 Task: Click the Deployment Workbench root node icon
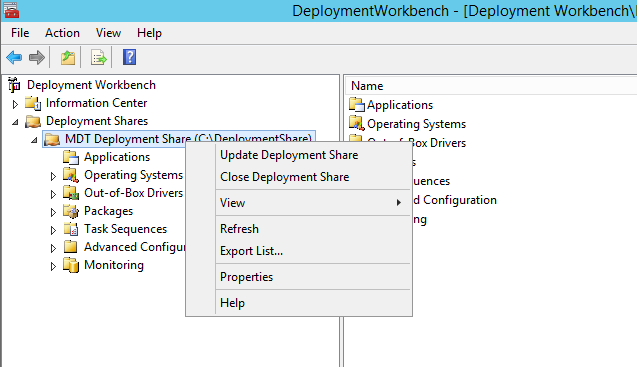(14, 85)
